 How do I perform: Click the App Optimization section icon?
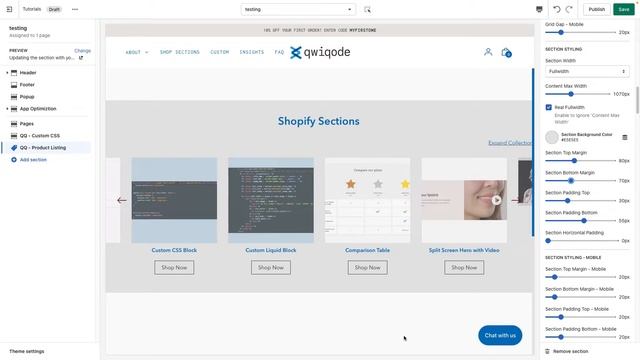tap(14, 109)
